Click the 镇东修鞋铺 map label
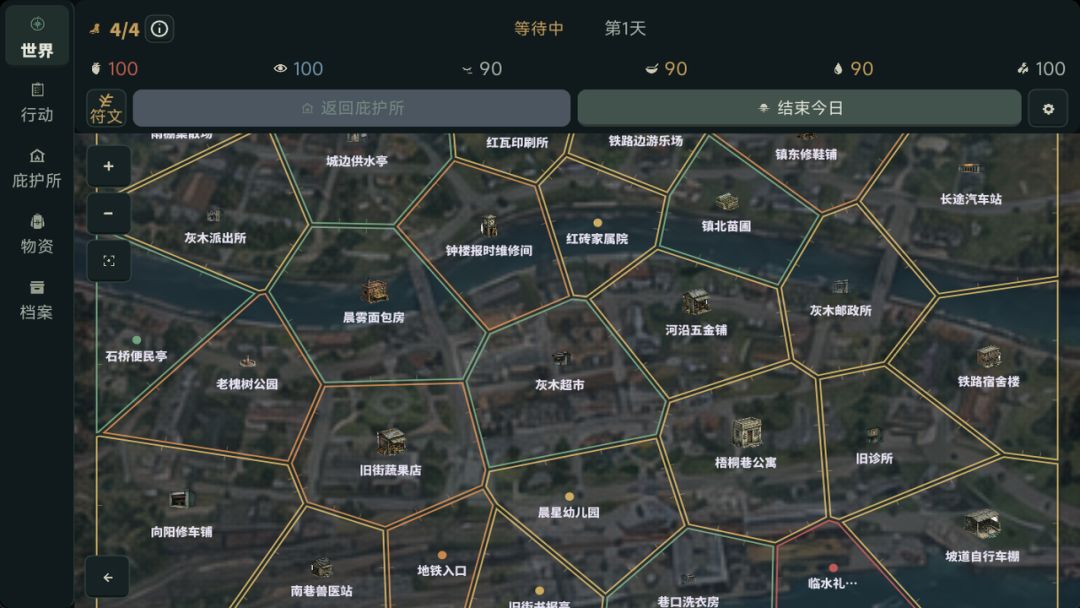 coord(806,154)
